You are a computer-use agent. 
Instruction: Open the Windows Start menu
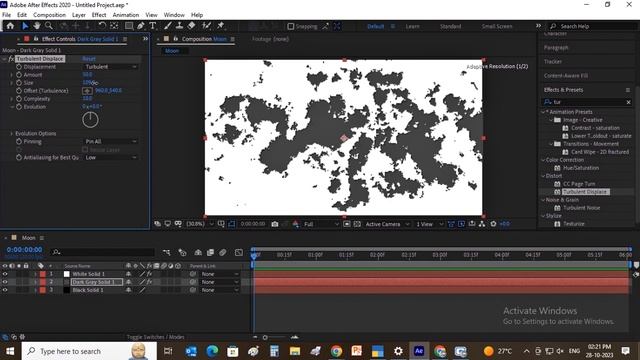pos(10,351)
